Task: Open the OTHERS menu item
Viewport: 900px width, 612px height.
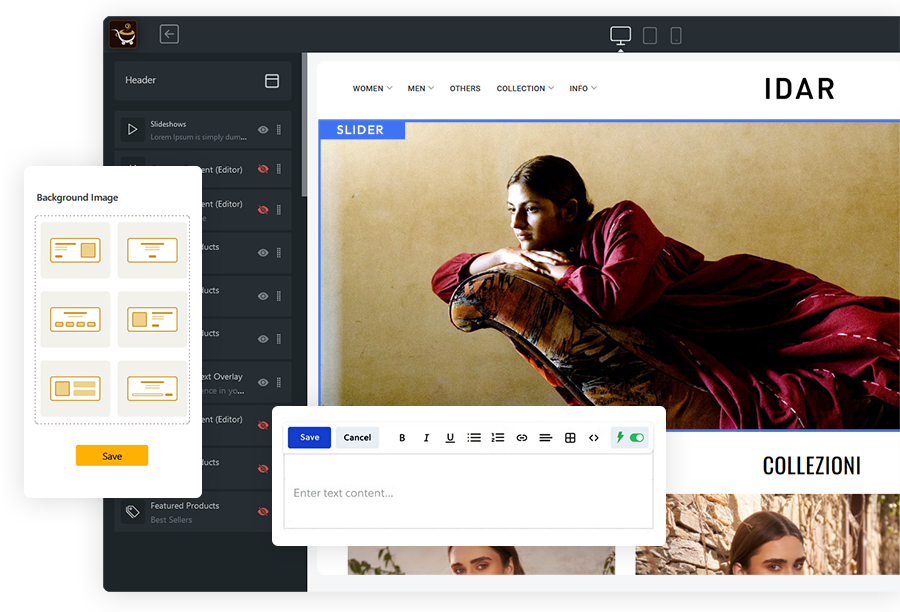Action: tap(465, 89)
